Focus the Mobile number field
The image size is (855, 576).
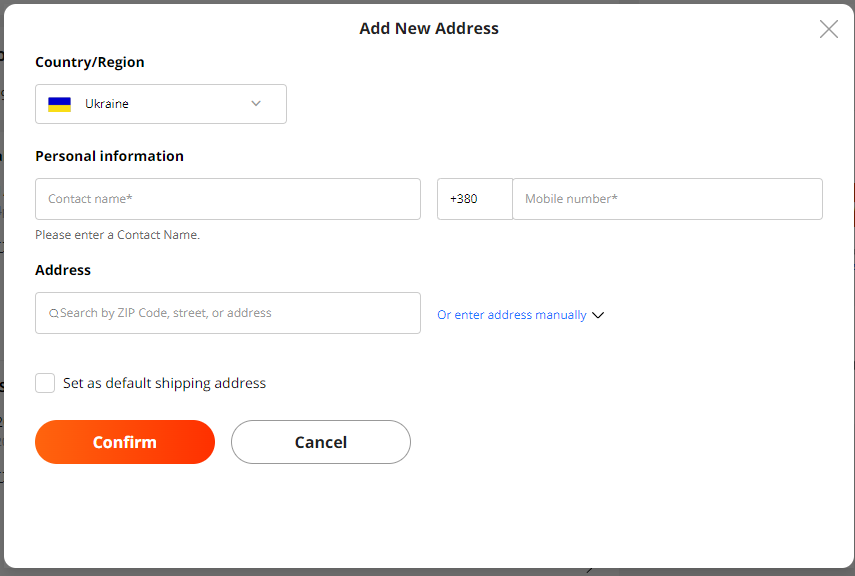667,199
